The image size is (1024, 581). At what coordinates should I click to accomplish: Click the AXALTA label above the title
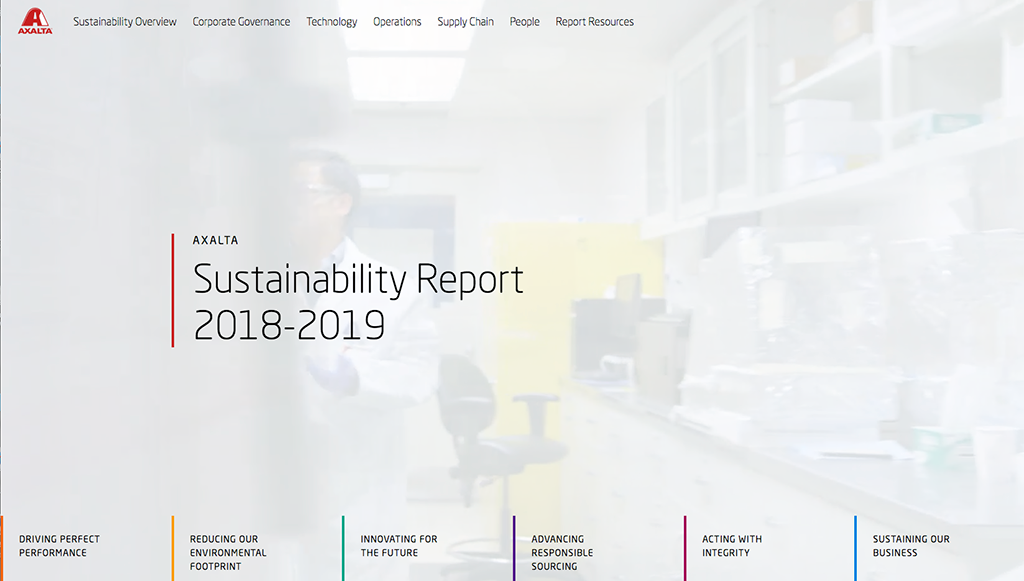coord(216,240)
